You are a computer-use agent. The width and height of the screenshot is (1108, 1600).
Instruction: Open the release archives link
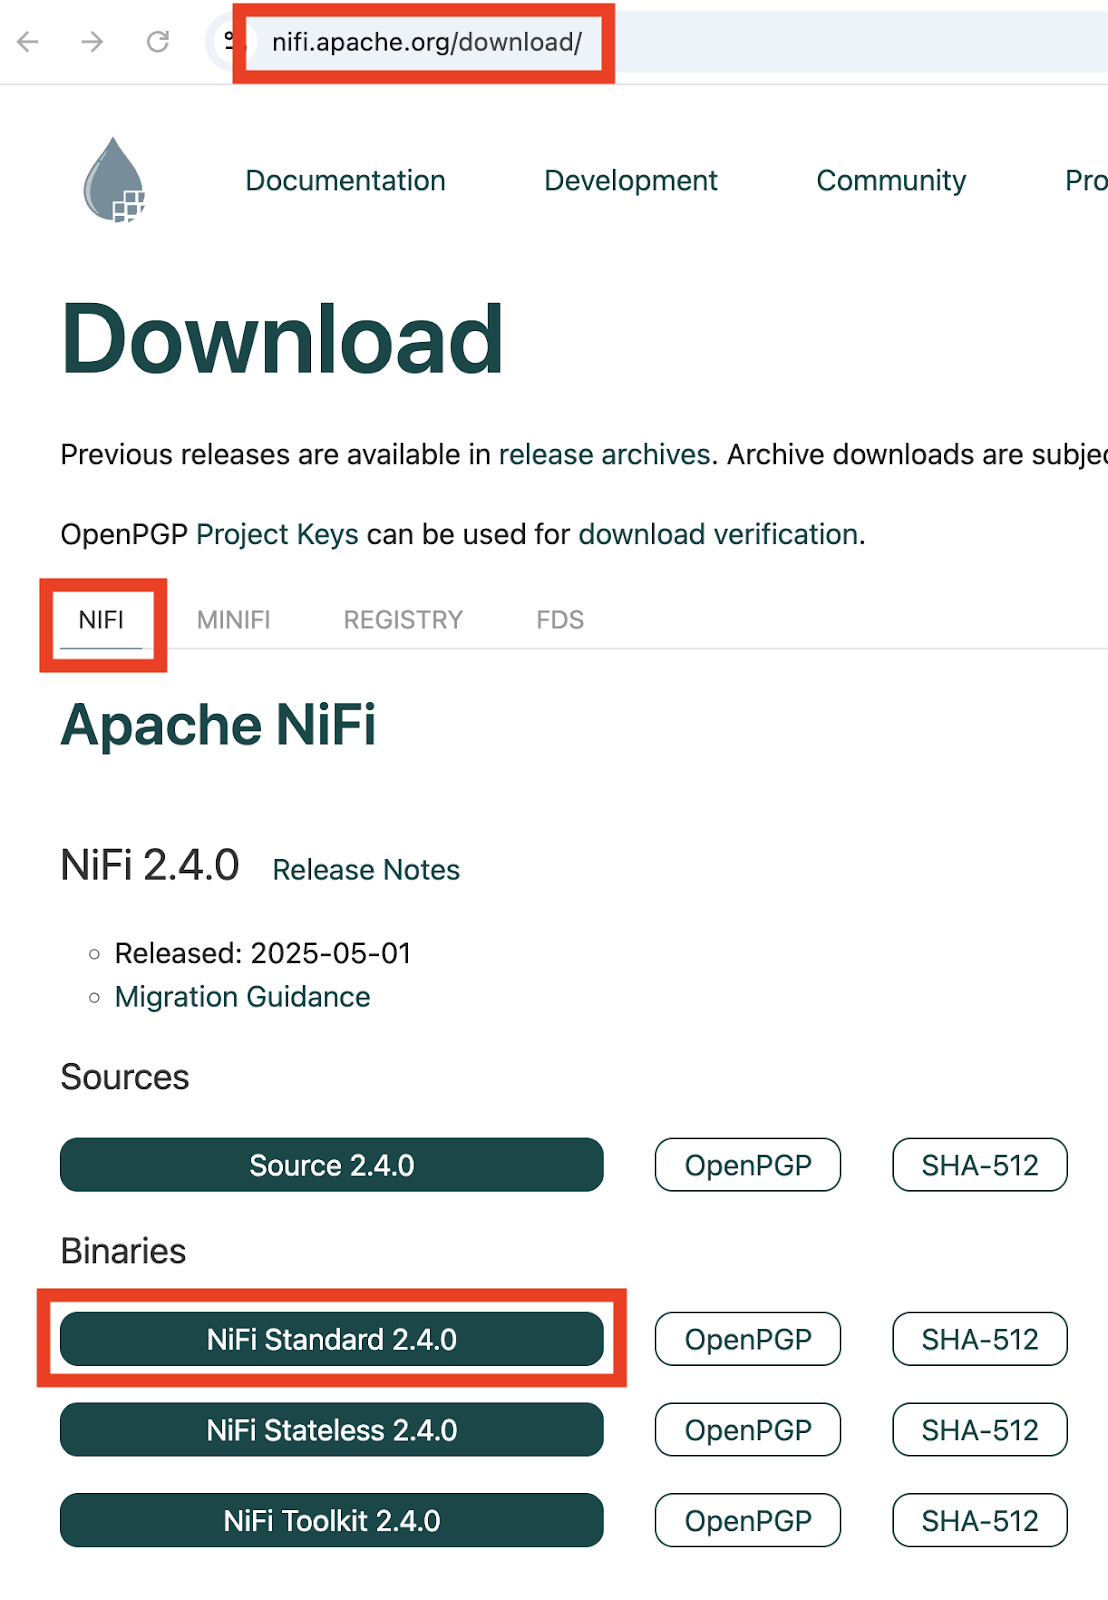click(604, 455)
